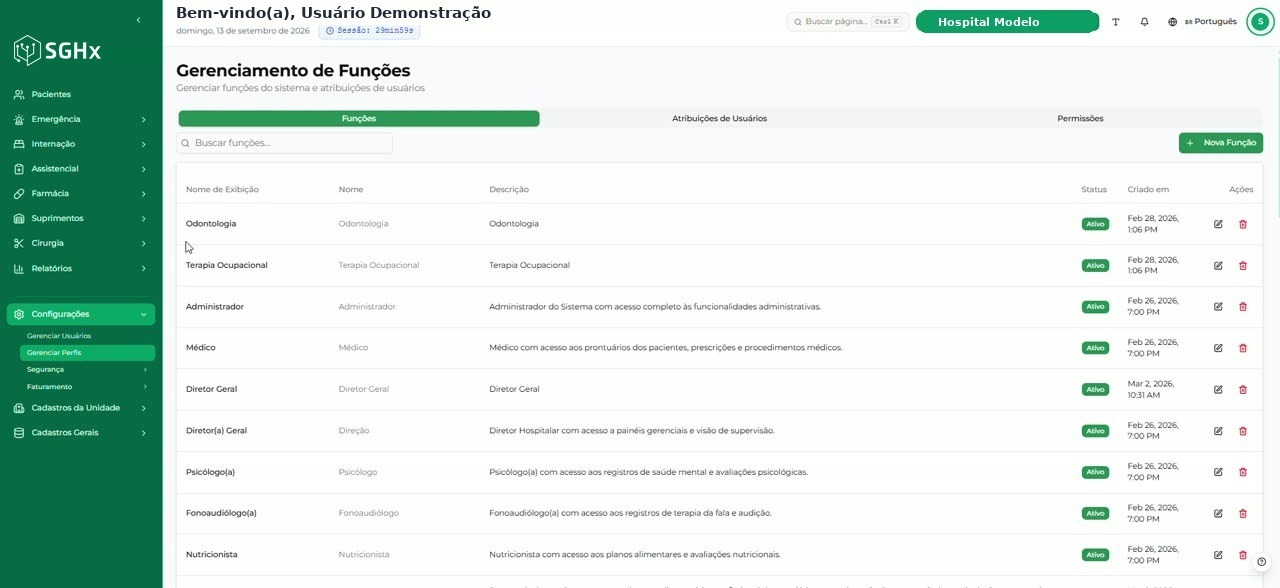Delete the Diretor Geral role
Viewport: 1280px width, 588px height.
click(1243, 389)
